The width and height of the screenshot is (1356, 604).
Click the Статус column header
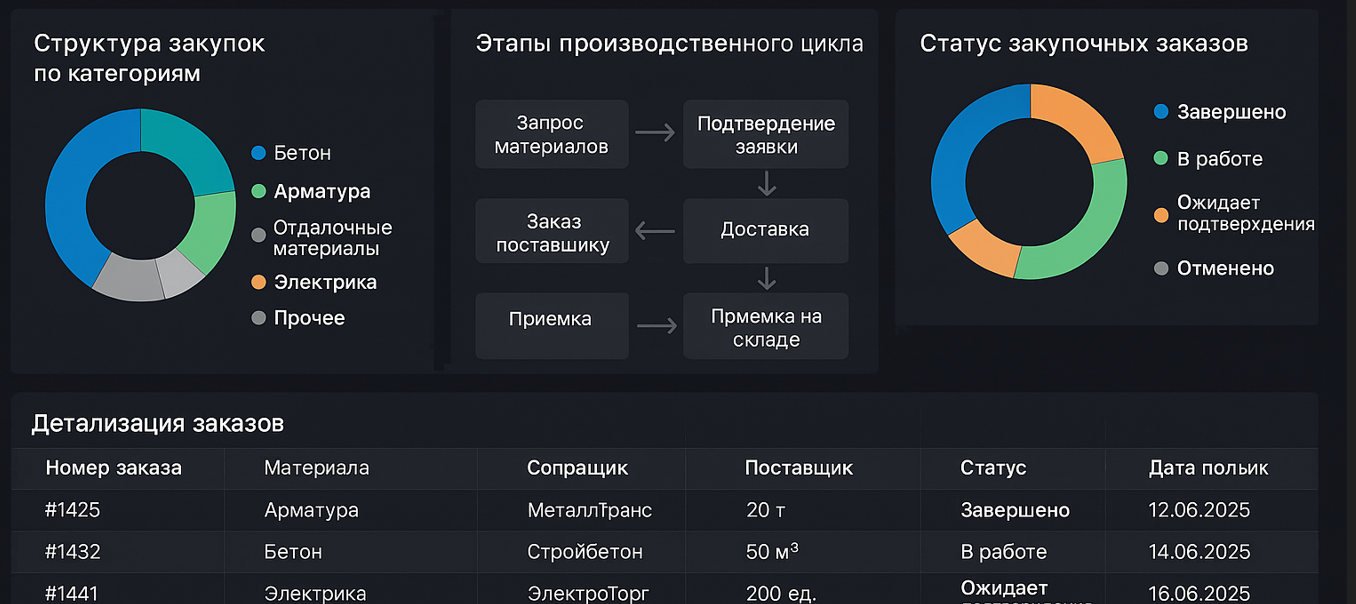tap(993, 468)
